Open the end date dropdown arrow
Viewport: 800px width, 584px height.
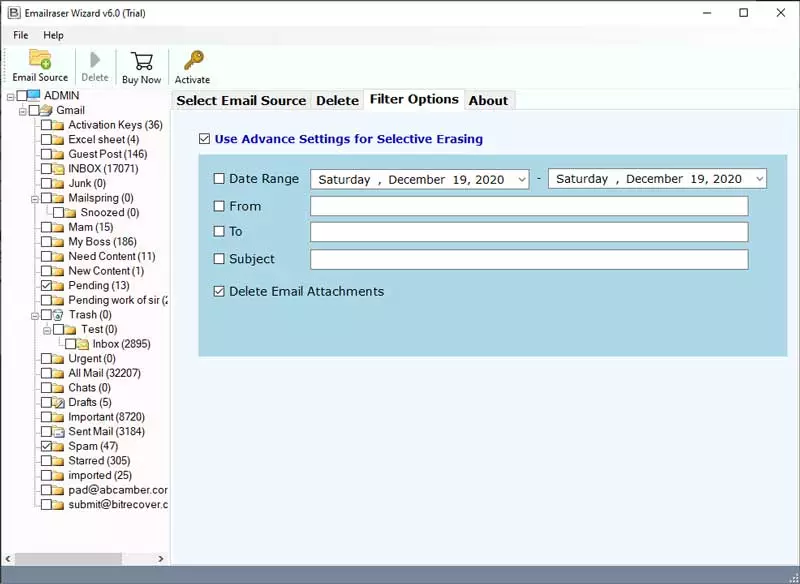(759, 179)
